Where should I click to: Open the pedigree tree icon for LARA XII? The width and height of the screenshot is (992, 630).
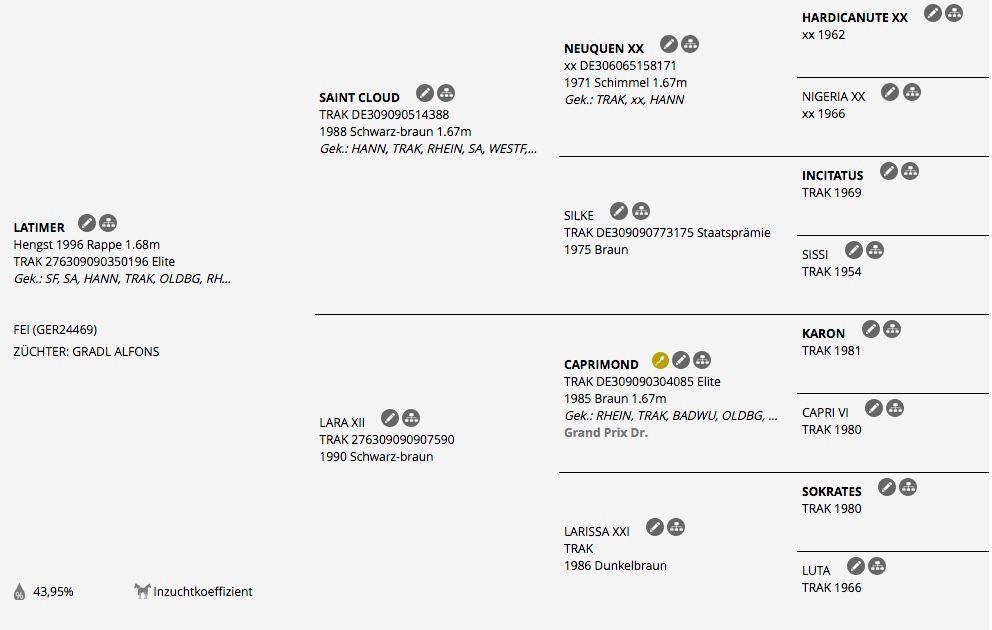click(411, 418)
